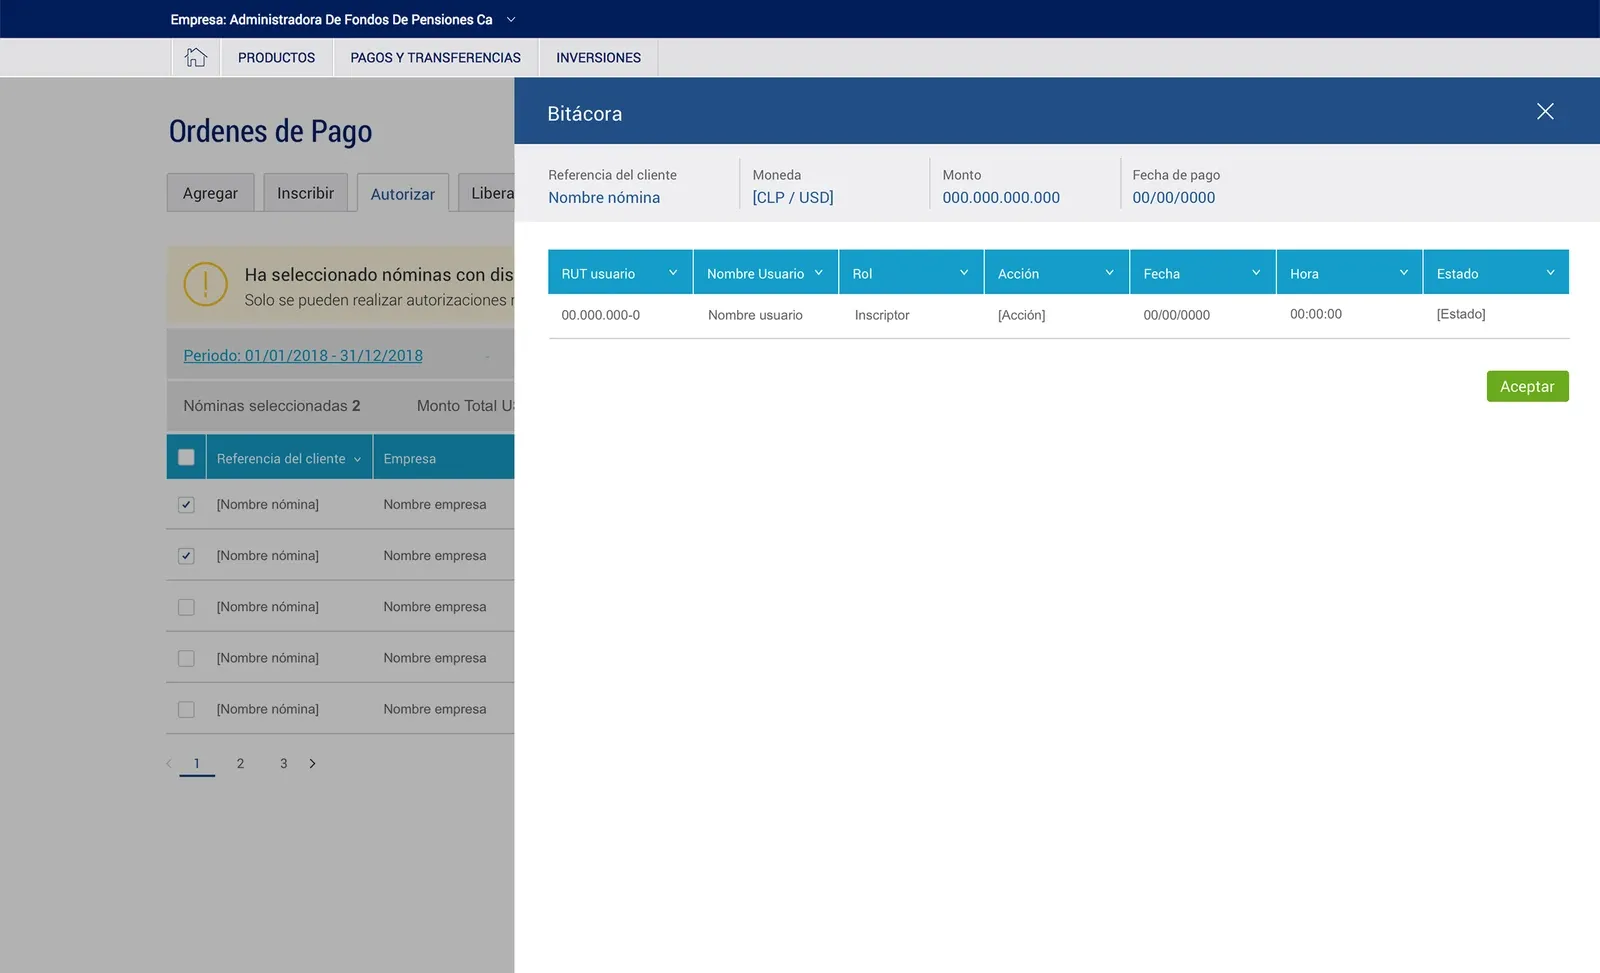Image resolution: width=1600 pixels, height=973 pixels.
Task: Go to page 1 in pagination
Action: (197, 763)
